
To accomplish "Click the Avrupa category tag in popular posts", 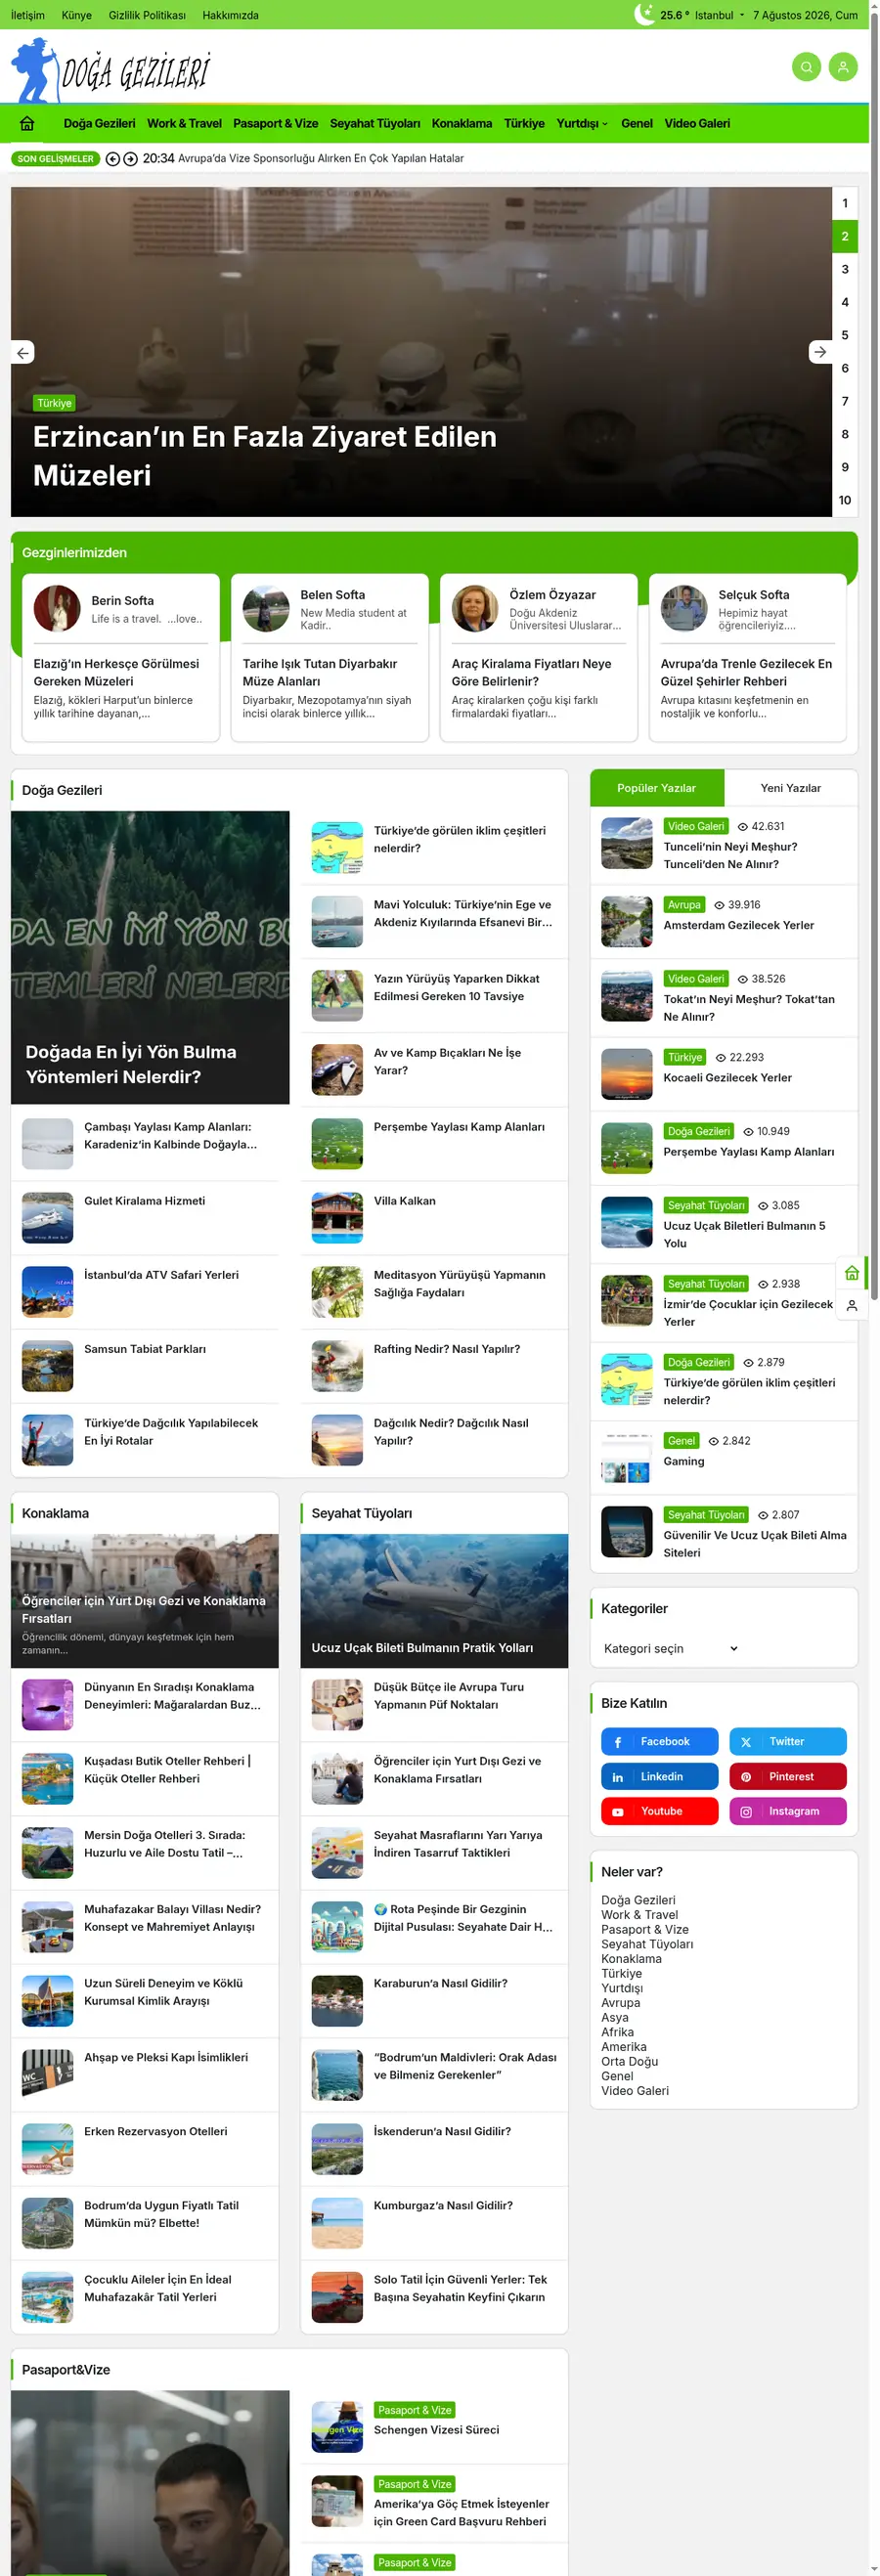I will click(x=685, y=904).
